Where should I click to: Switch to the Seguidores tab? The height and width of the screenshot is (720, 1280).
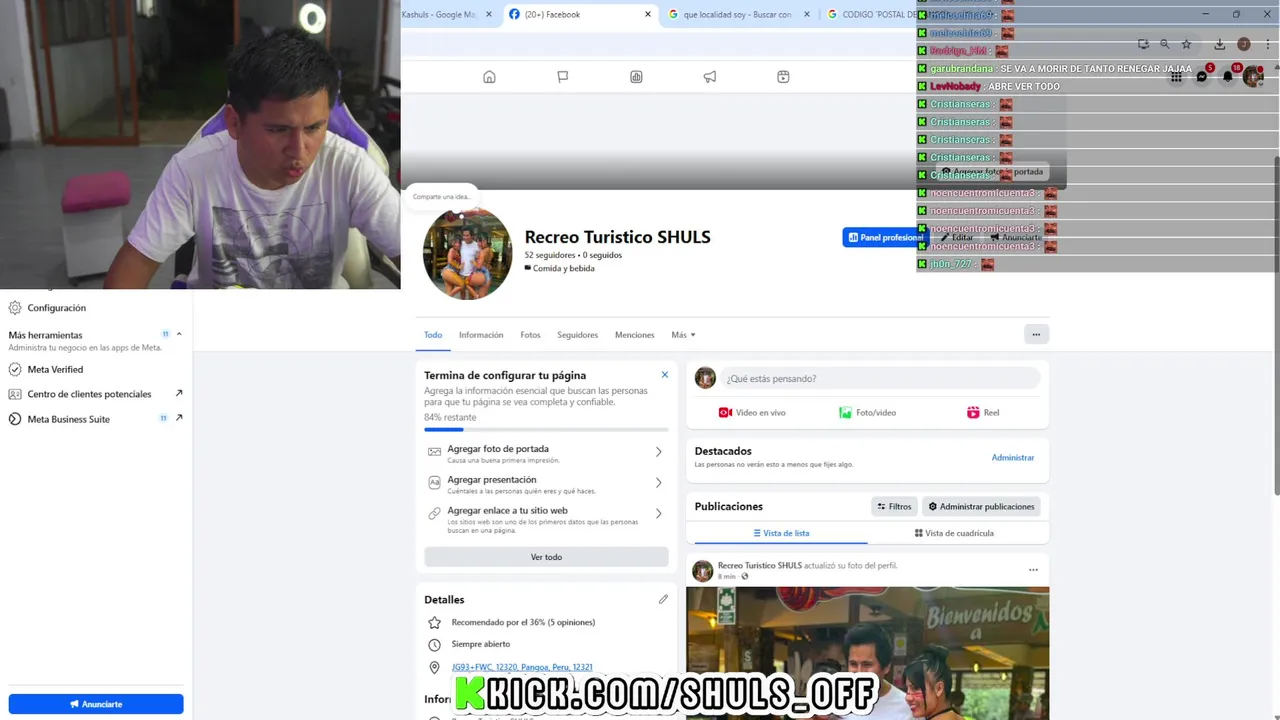(577, 335)
